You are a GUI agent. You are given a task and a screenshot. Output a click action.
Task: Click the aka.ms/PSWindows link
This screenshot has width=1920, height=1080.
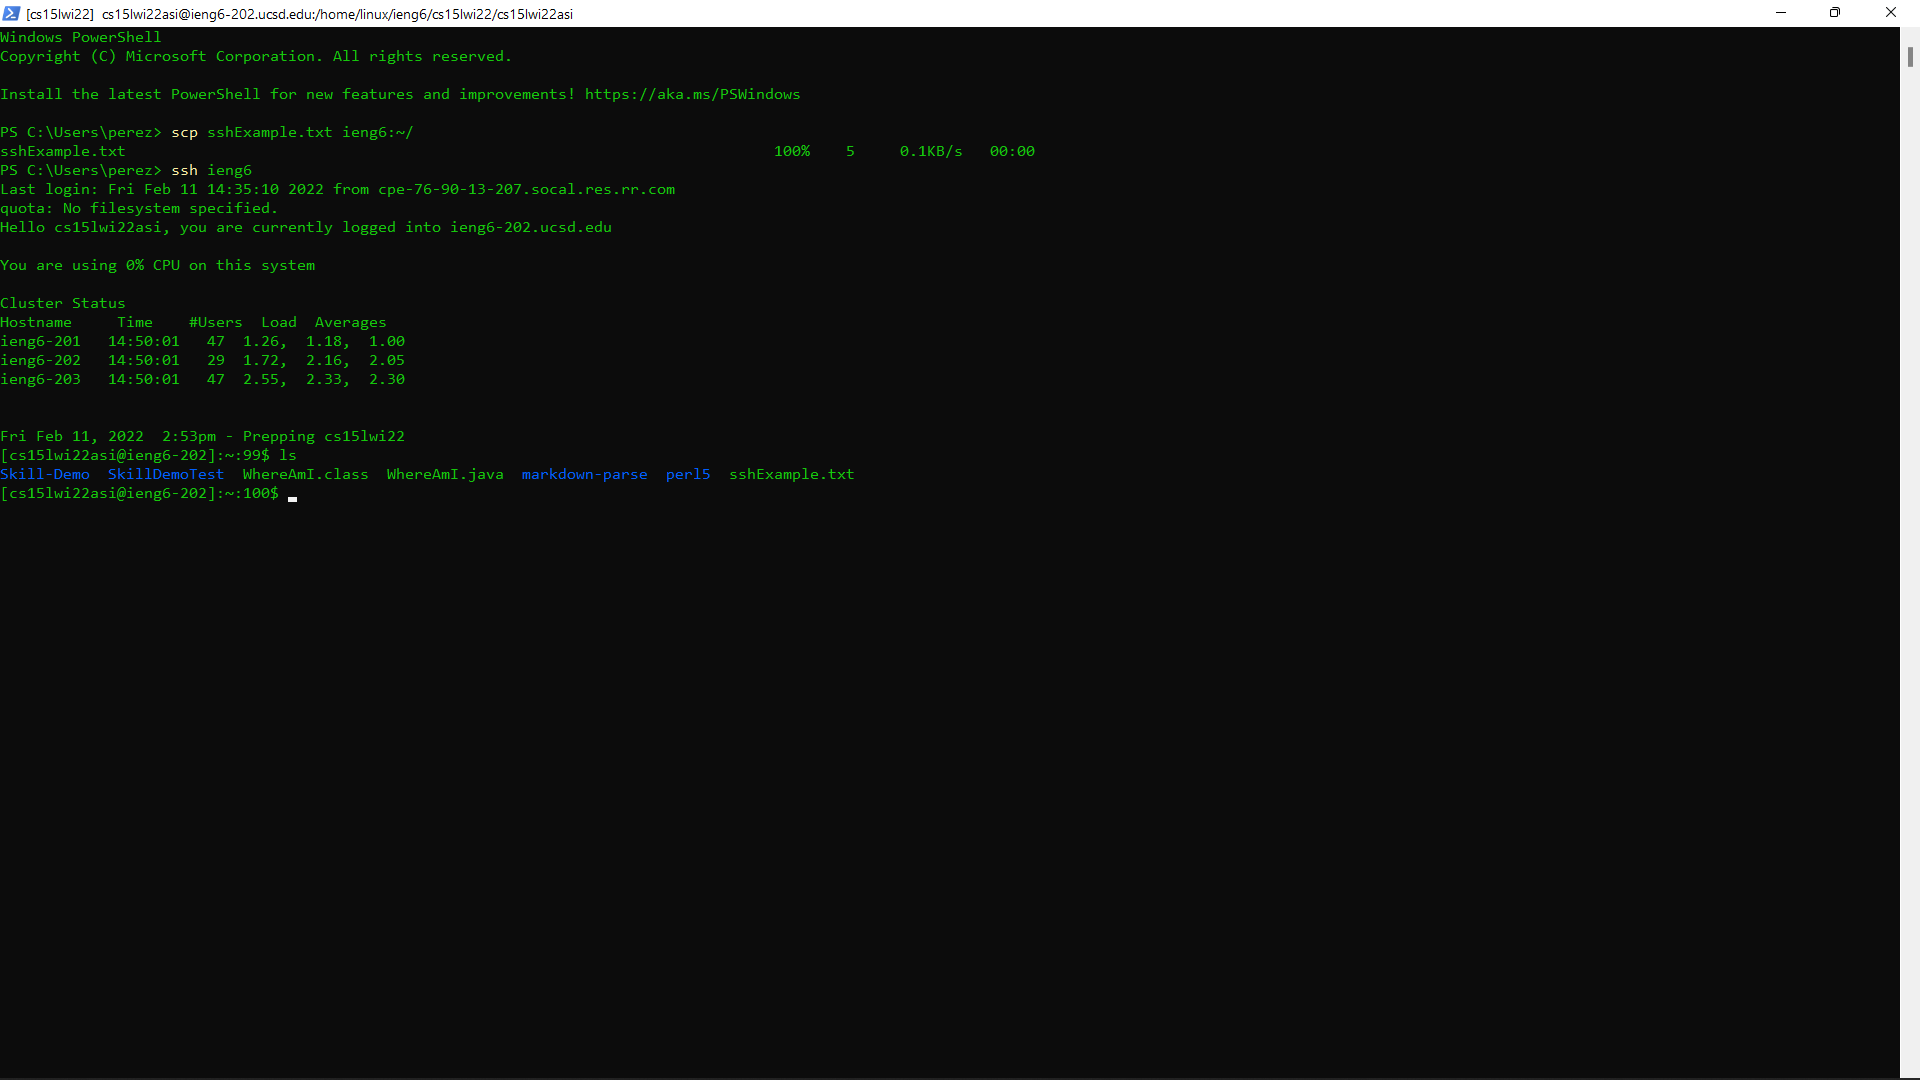coord(692,94)
